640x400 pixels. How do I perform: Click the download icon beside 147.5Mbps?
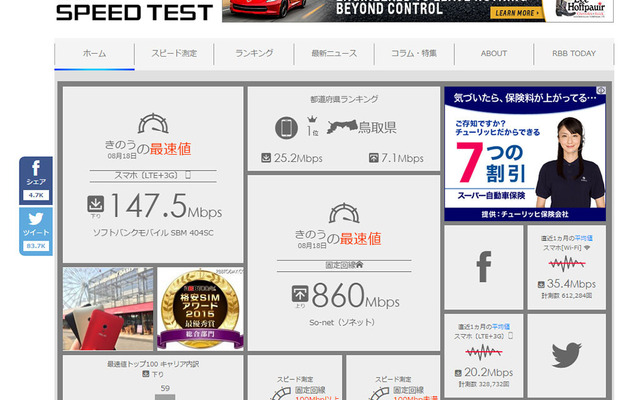pyautogui.click(x=96, y=204)
